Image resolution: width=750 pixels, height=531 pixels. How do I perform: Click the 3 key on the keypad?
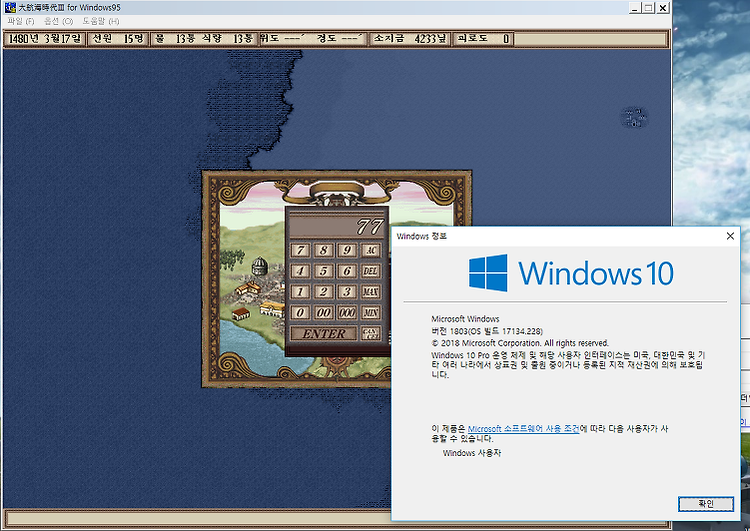tap(347, 292)
